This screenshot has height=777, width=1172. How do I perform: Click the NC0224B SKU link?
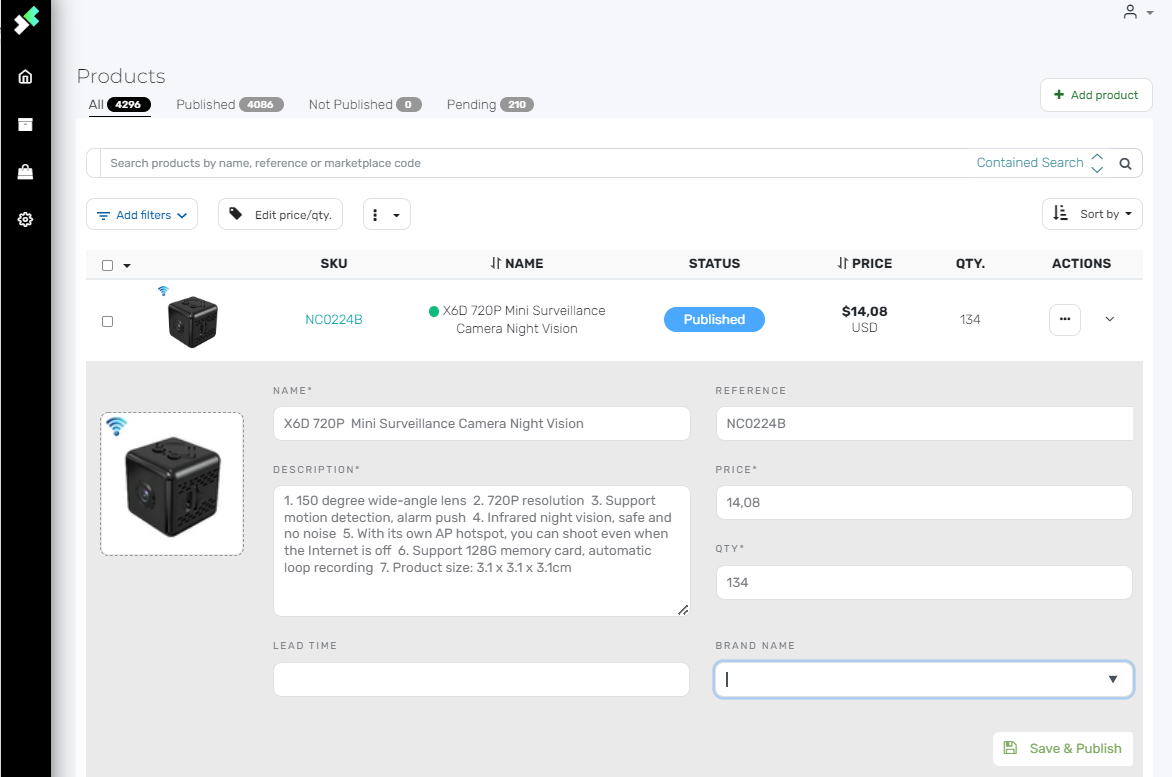click(334, 320)
